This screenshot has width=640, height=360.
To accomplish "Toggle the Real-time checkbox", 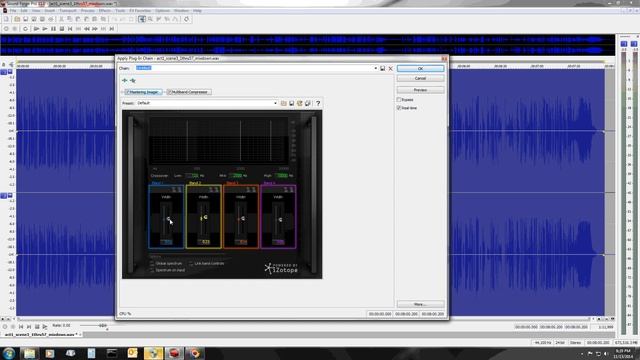I will click(399, 108).
